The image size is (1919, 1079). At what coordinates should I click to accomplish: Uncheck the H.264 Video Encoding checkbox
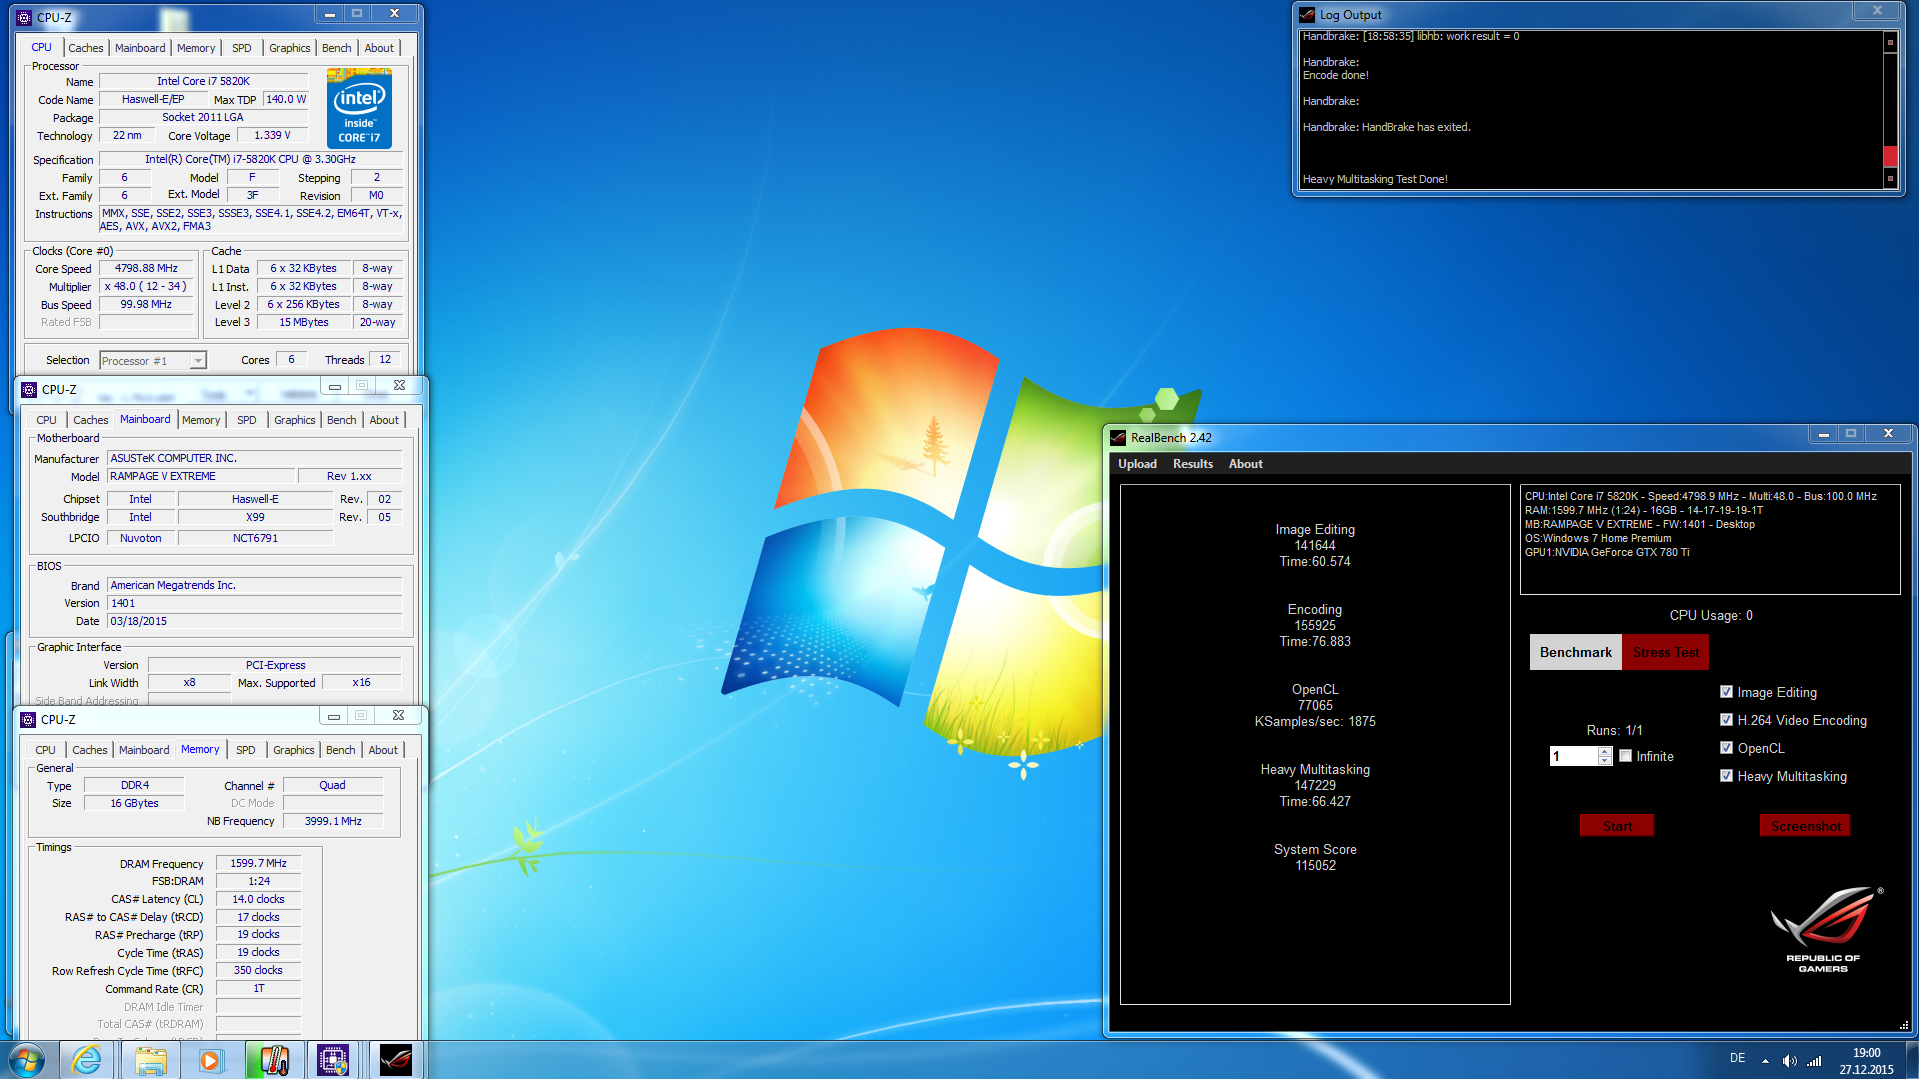1726,720
